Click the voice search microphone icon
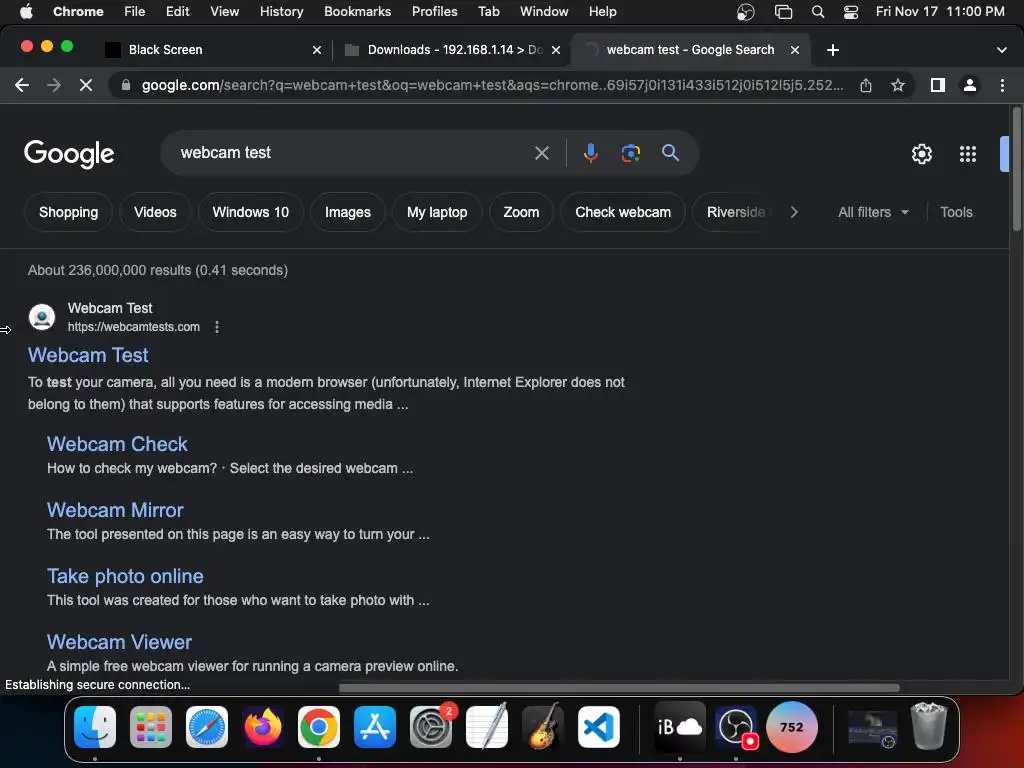 tap(590, 153)
